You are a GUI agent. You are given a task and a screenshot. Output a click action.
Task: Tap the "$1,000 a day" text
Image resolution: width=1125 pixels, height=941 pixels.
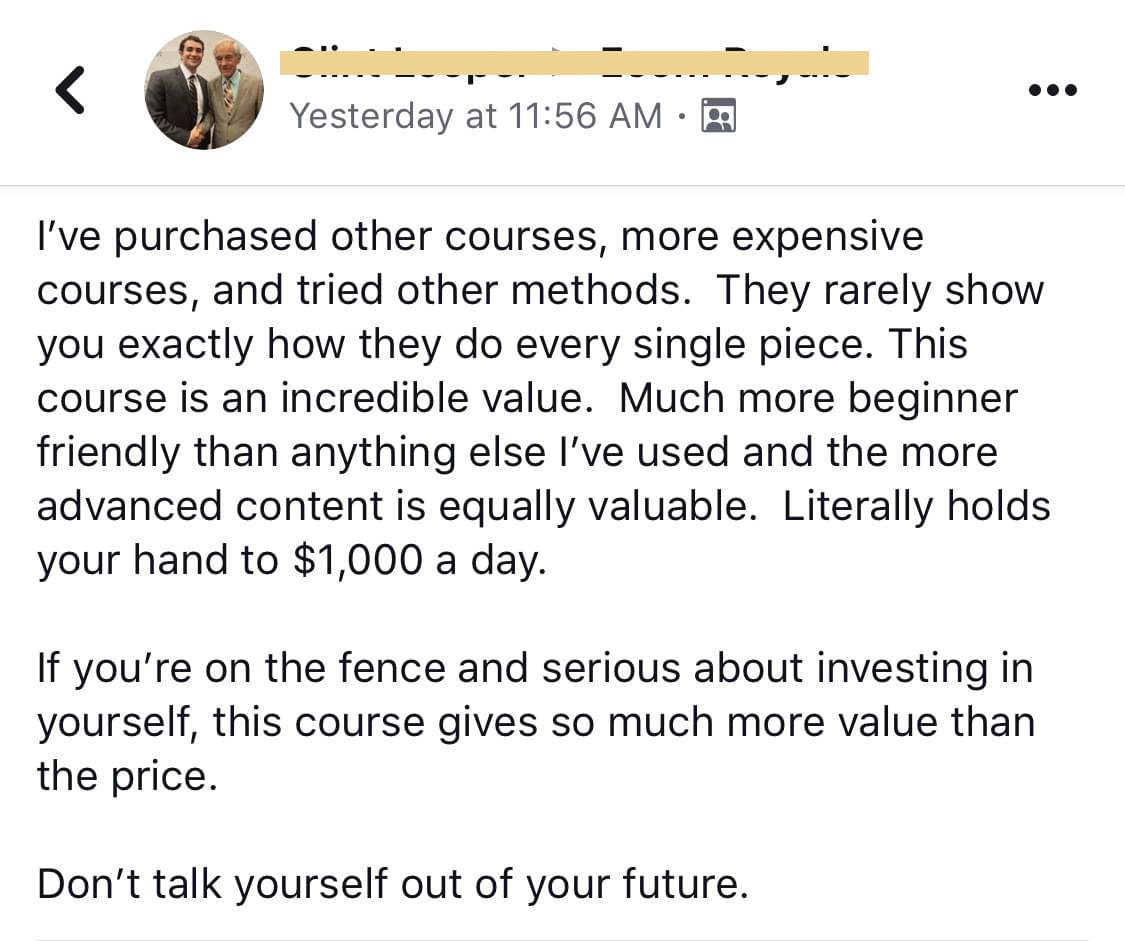click(x=420, y=560)
